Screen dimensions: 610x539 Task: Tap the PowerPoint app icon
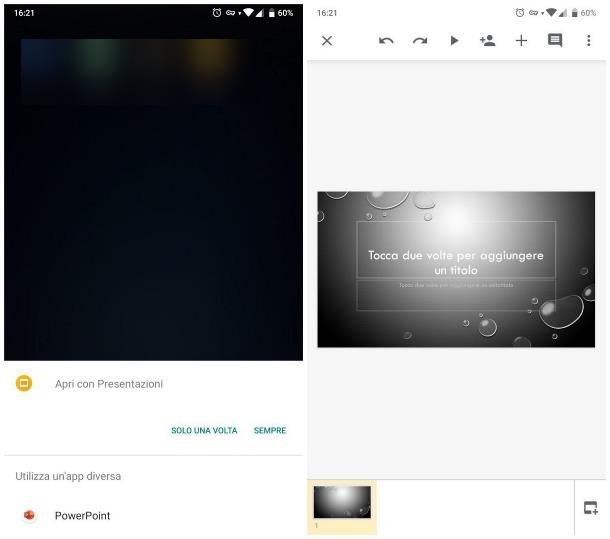[29, 515]
